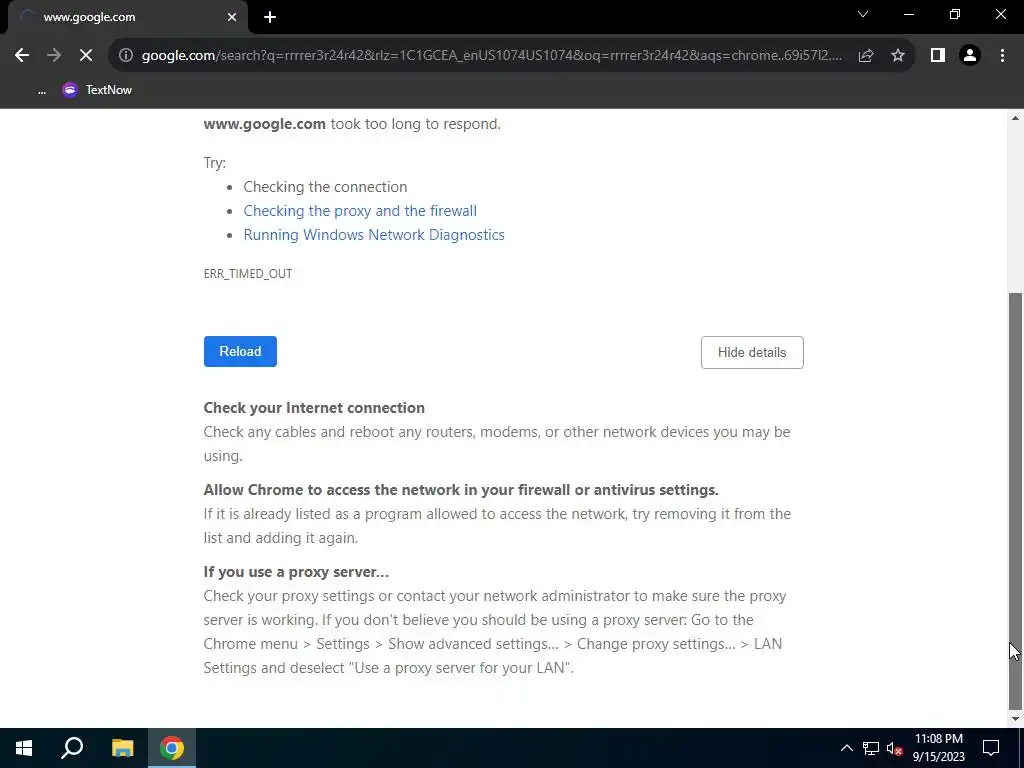The width and height of the screenshot is (1024, 768).
Task: Click Hide details button
Action: click(x=752, y=353)
